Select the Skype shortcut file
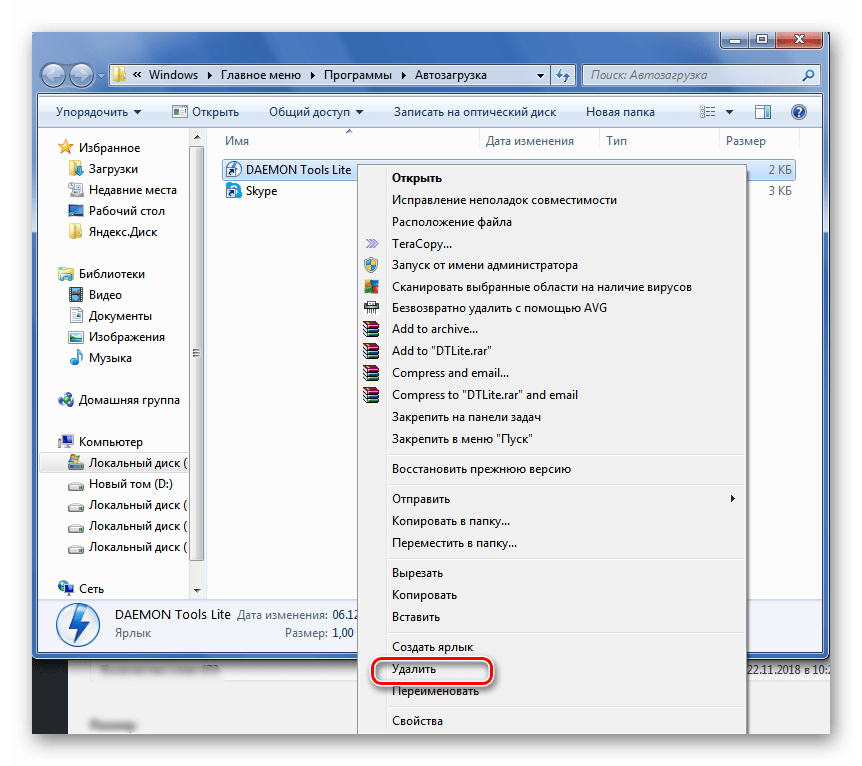The height and width of the screenshot is (766, 862). 261,191
